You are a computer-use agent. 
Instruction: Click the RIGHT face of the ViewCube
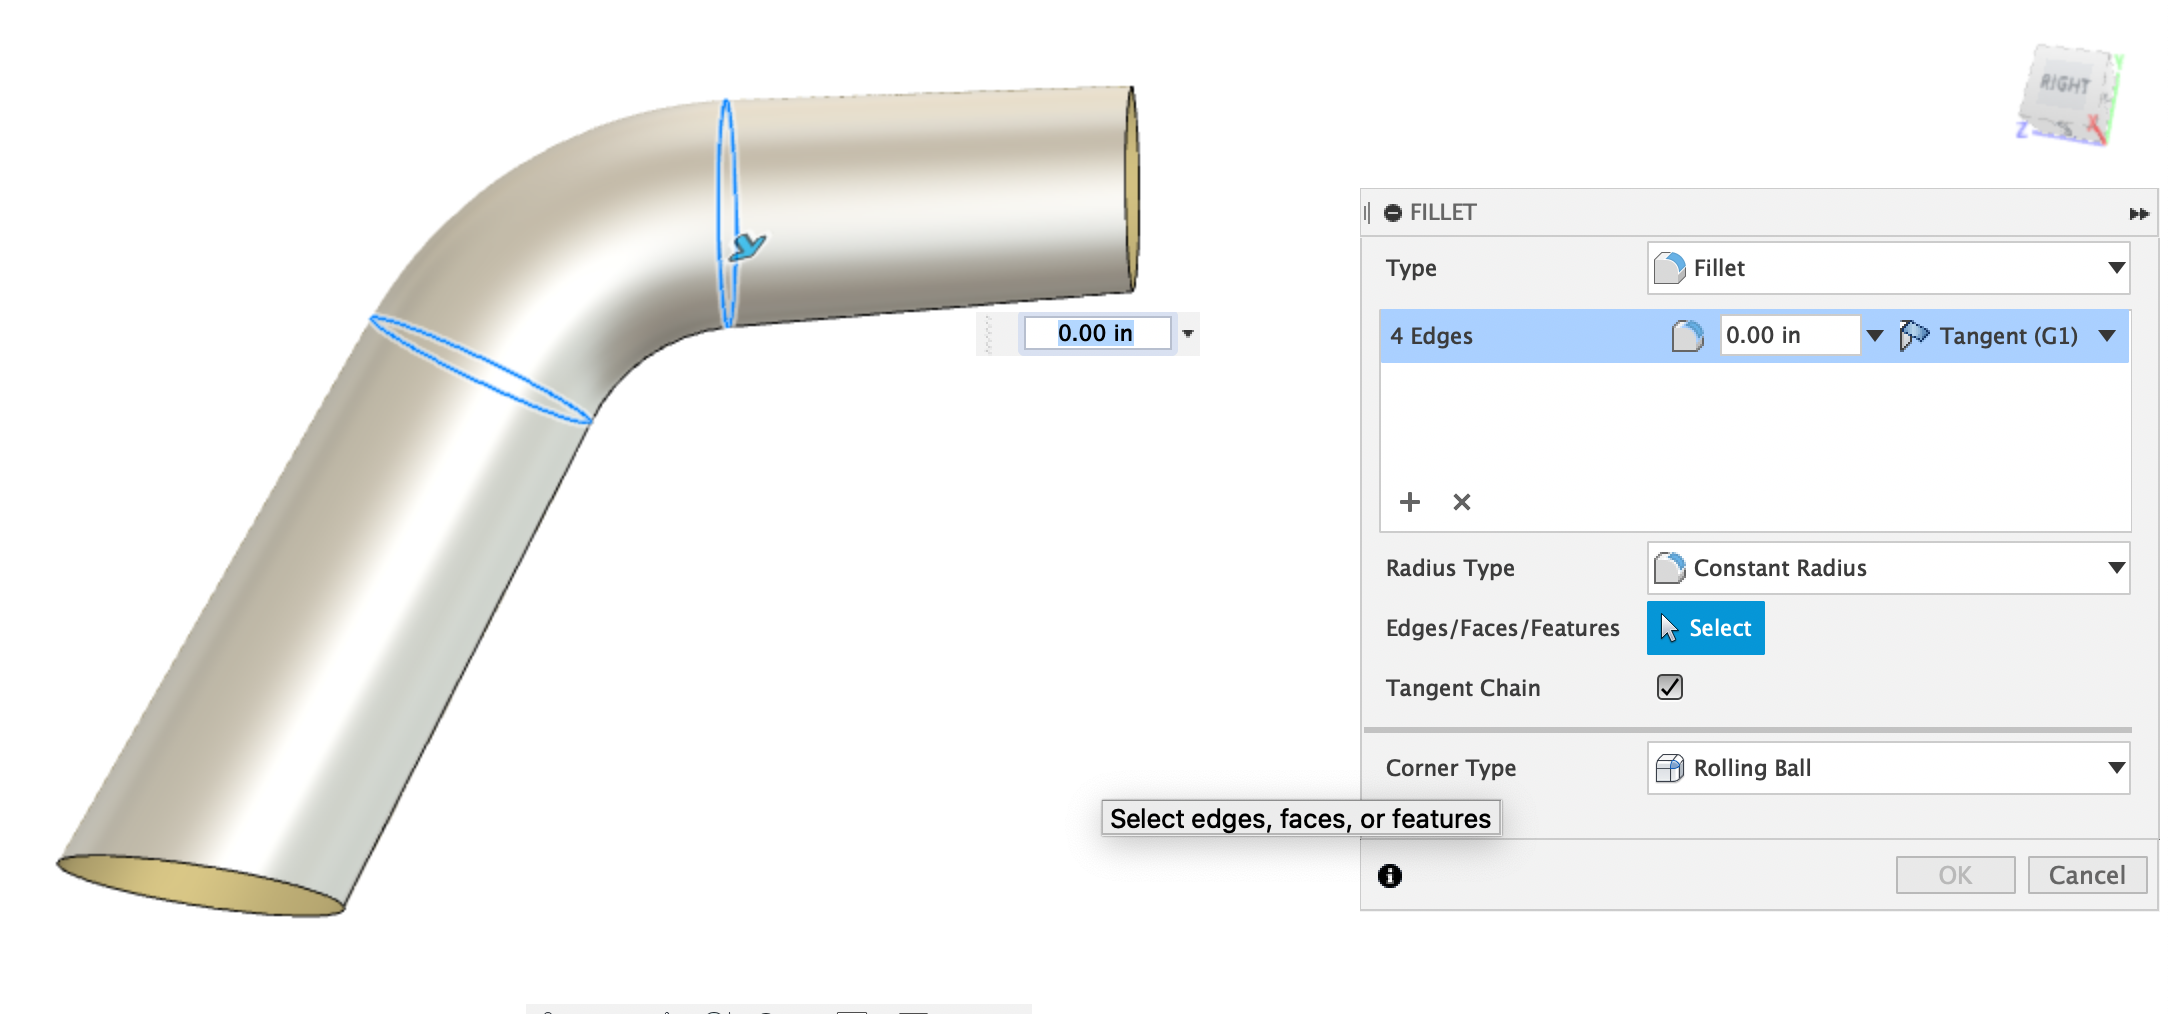(x=2065, y=90)
